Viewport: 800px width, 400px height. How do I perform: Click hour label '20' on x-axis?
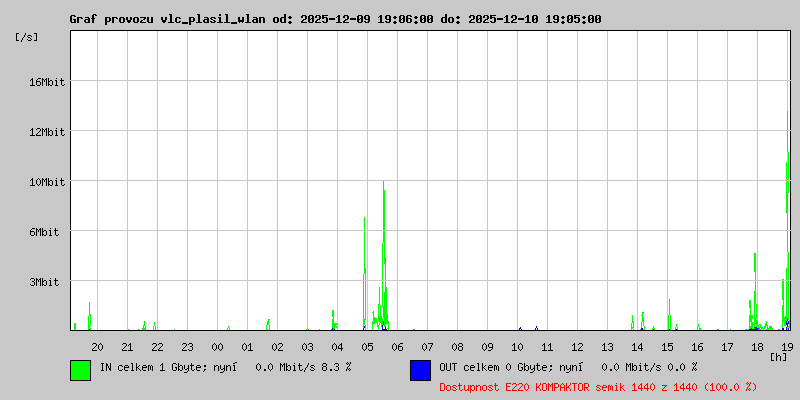tap(97, 347)
